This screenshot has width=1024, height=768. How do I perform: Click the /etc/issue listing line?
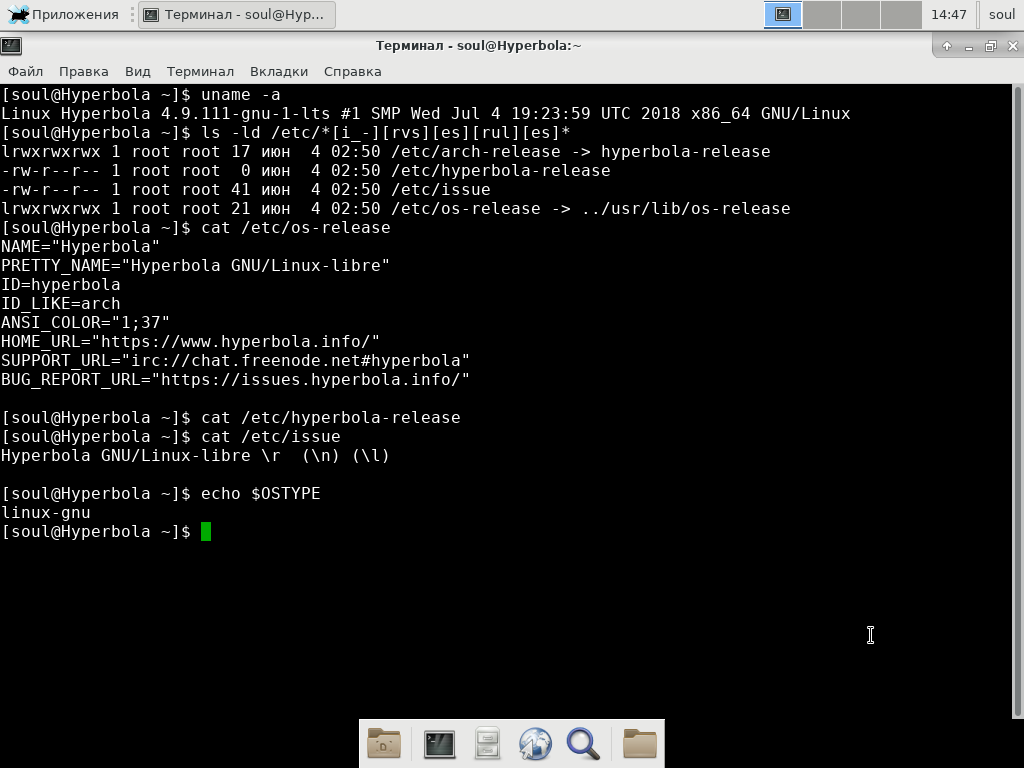coord(246,189)
